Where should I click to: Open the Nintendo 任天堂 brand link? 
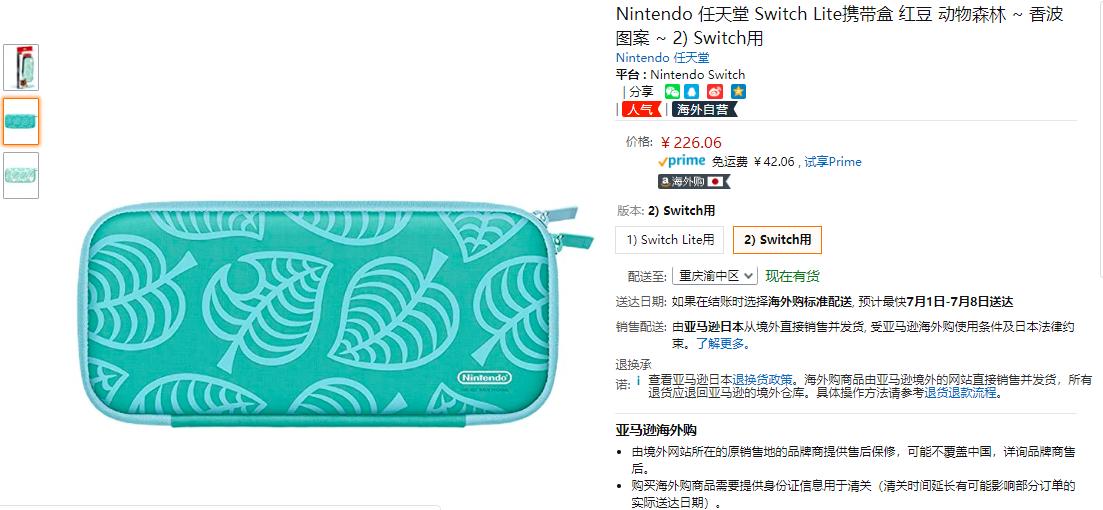[663, 58]
